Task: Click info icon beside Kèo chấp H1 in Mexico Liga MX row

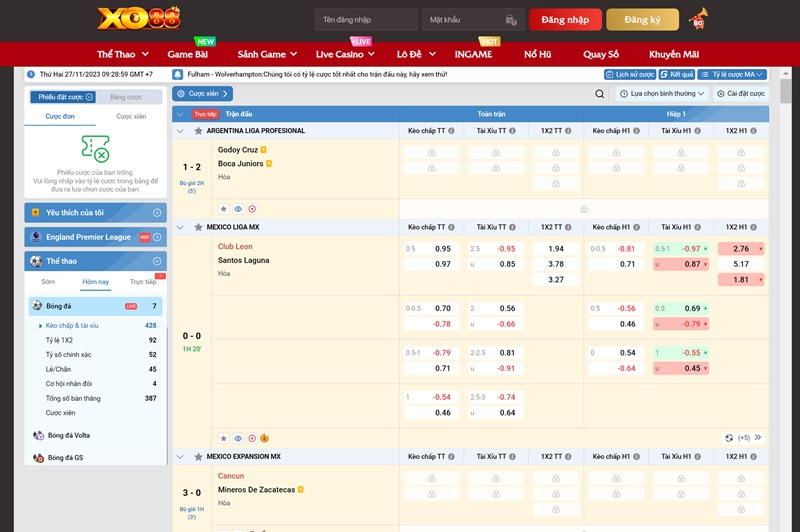Action: coord(636,227)
